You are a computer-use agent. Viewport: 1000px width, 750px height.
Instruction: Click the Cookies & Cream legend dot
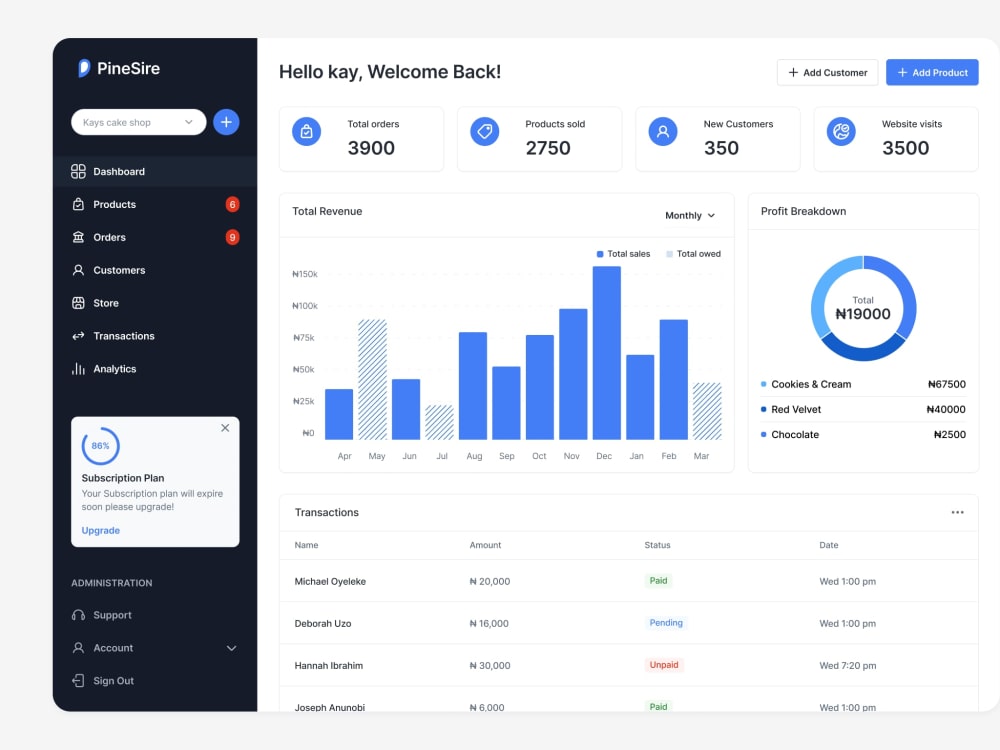[x=763, y=384]
